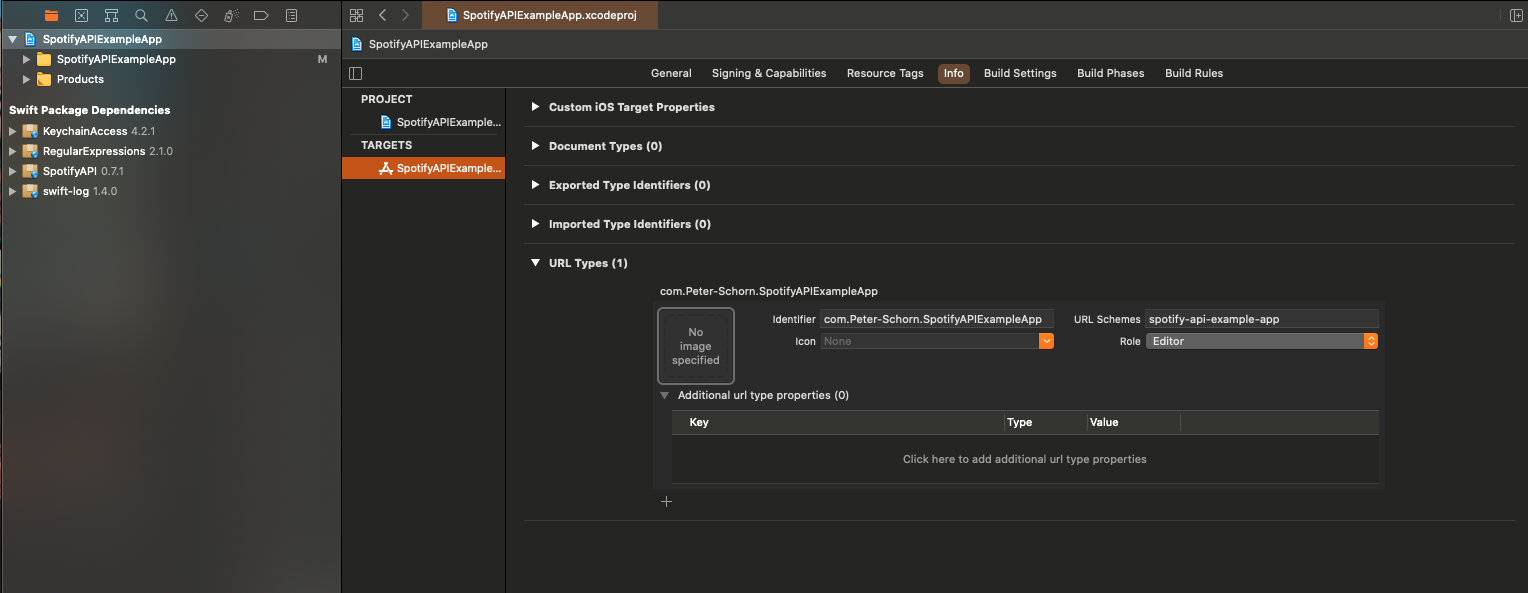The width and height of the screenshot is (1528, 593).
Task: Click the target app icon under TARGETS
Action: pos(386,168)
